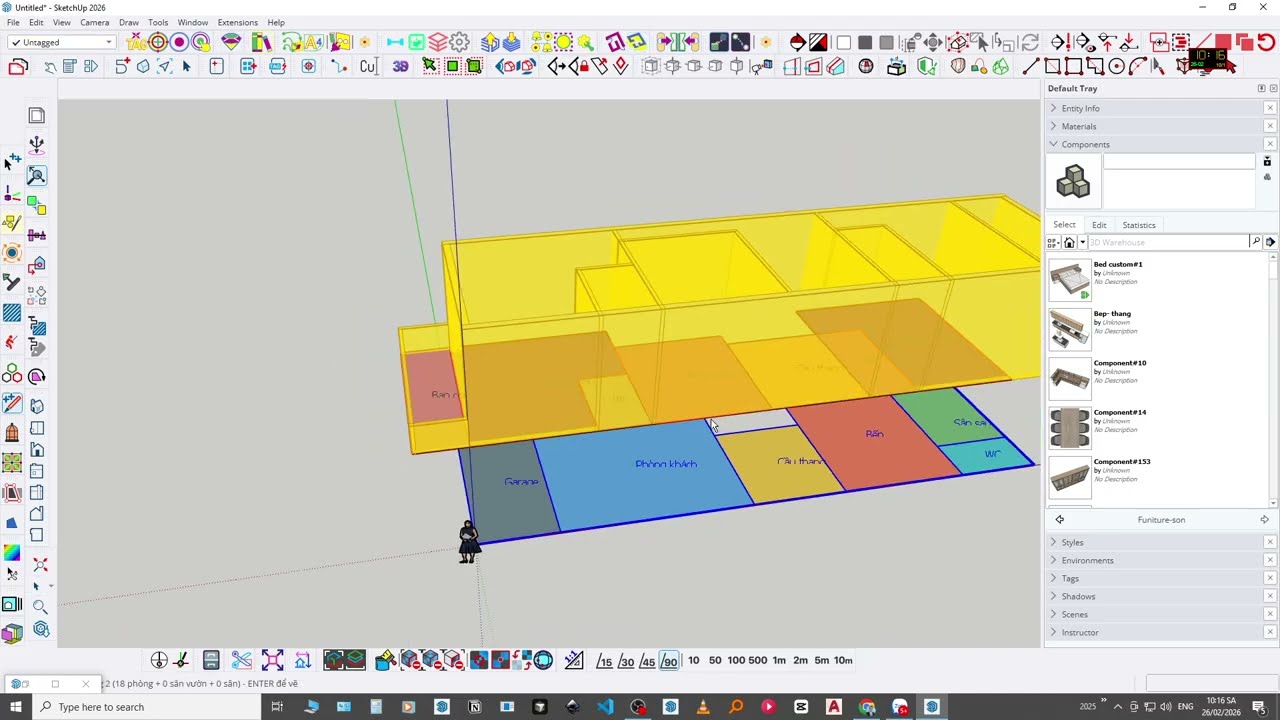Click the white shaded style square icon
Image resolution: width=1280 pixels, height=720 pixels.
(843, 42)
